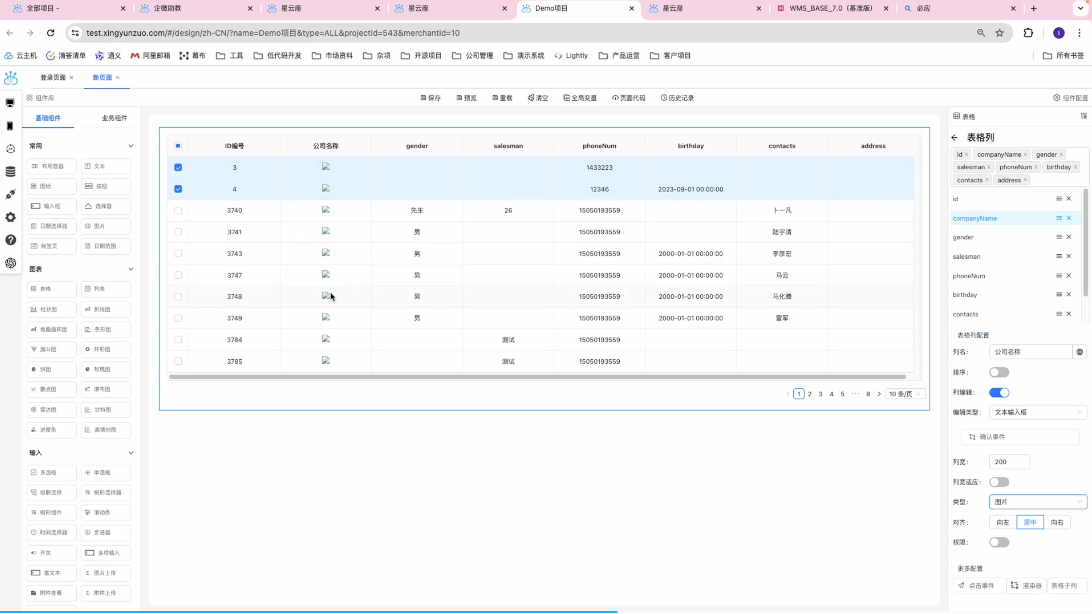
Task: Click the settings gear in left sidebar
Action: click(x=10, y=217)
